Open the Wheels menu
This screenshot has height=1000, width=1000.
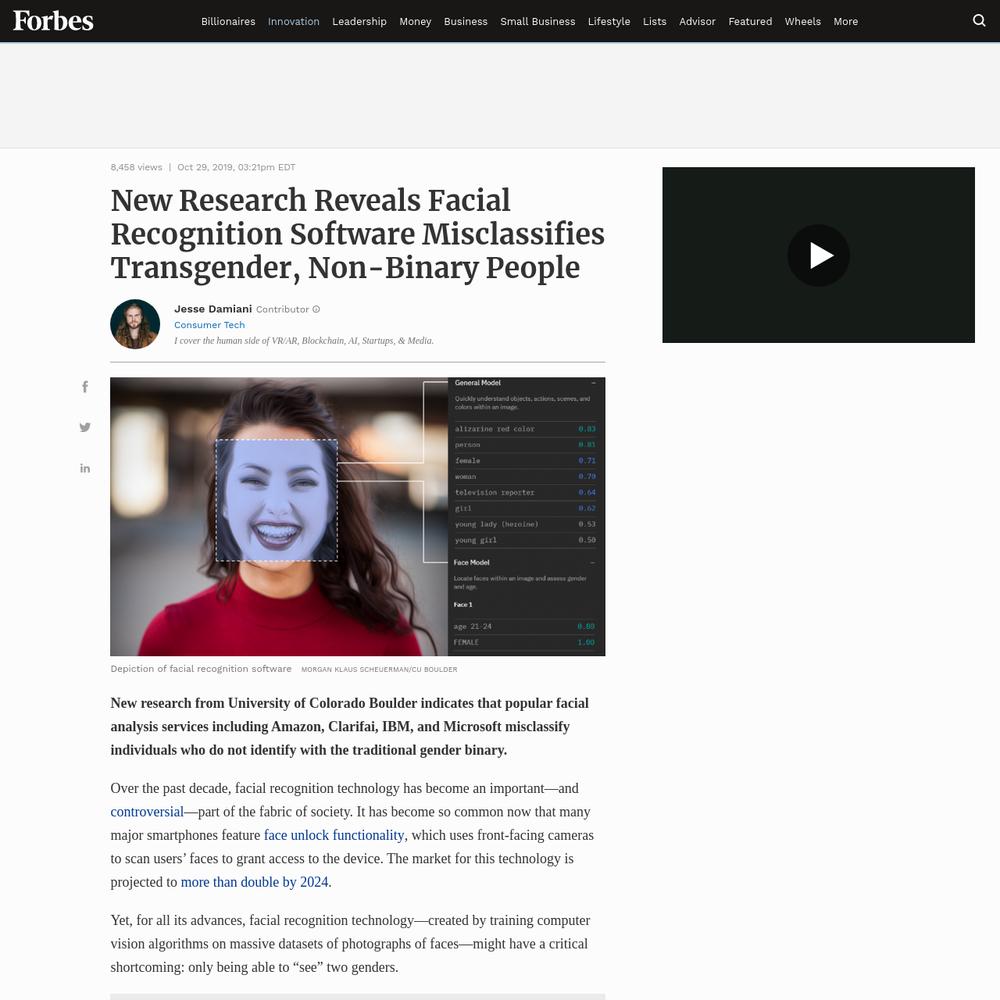click(802, 21)
